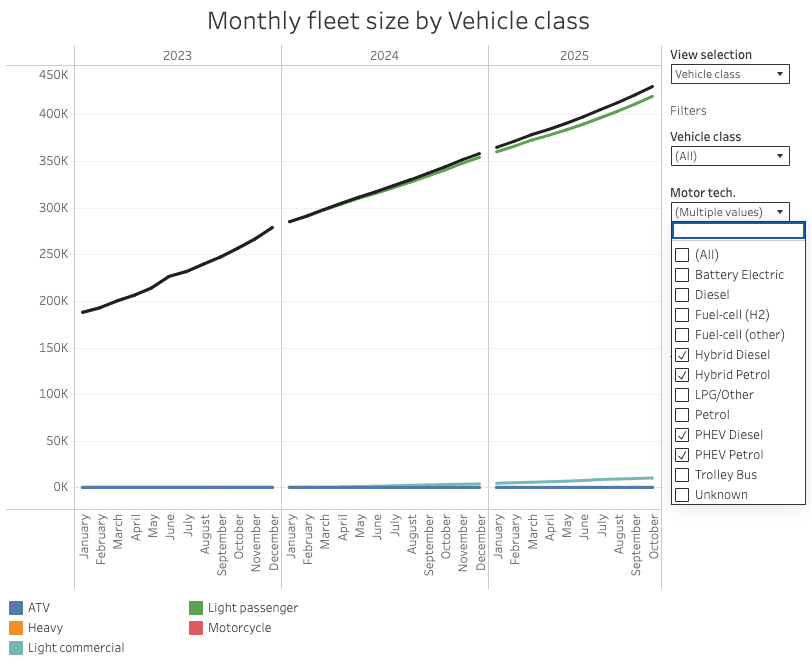
Task: Toggle the PHEV Petrol checkbox
Action: [x=682, y=455]
